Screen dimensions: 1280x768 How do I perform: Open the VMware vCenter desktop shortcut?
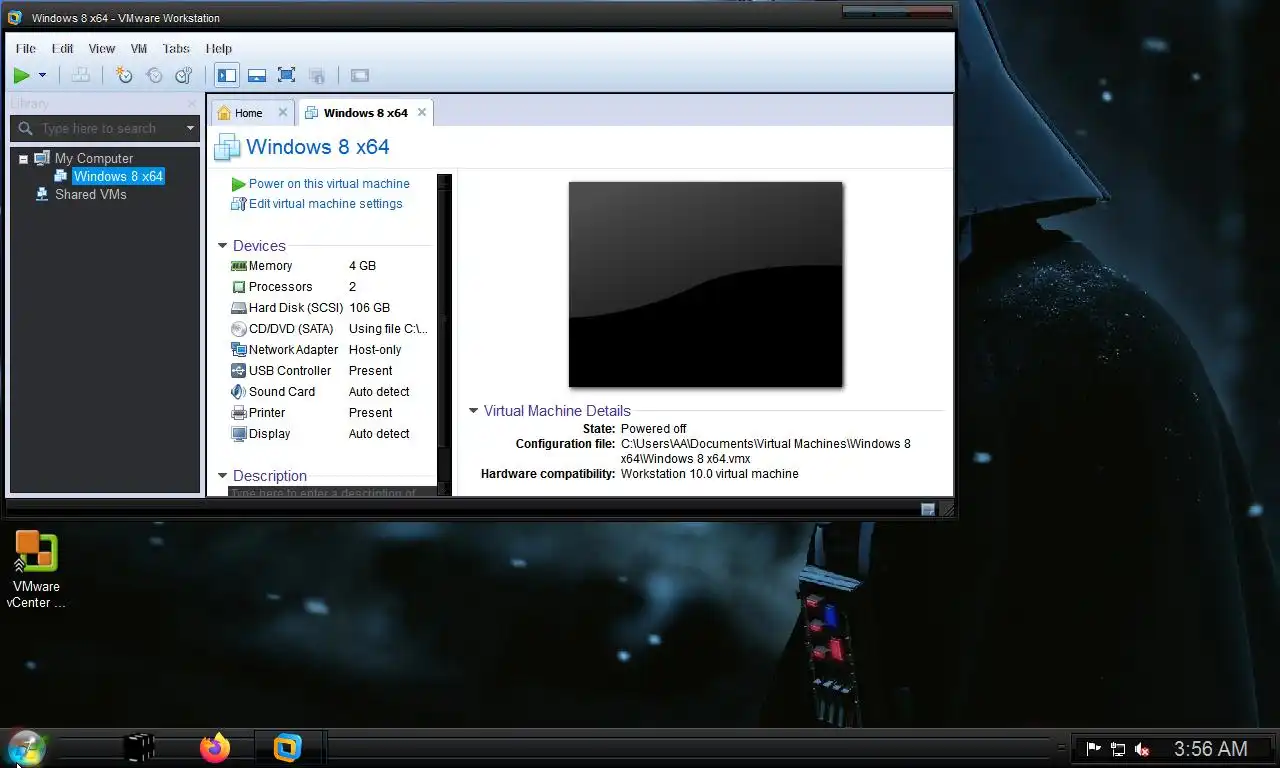tap(36, 570)
